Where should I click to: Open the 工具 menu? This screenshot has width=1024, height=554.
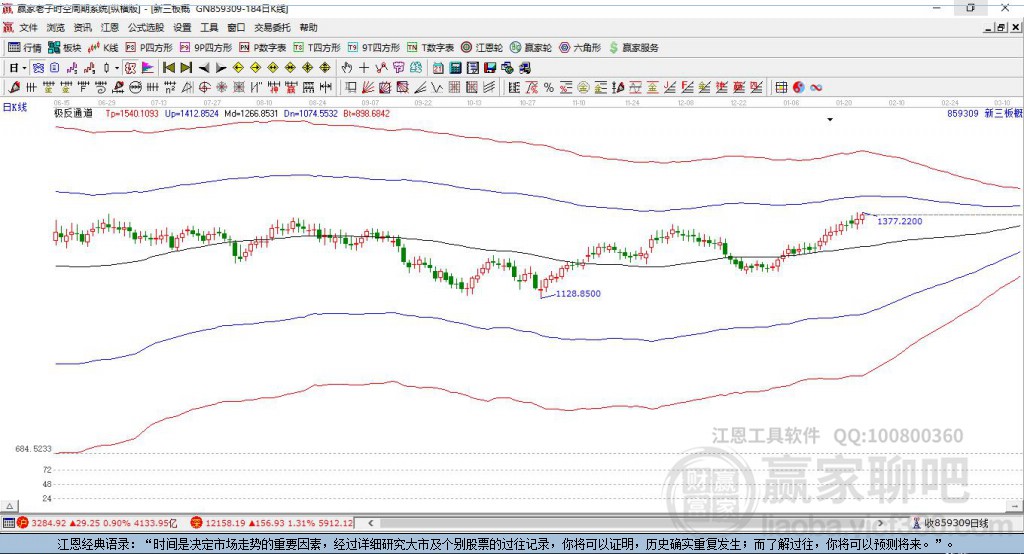point(209,27)
